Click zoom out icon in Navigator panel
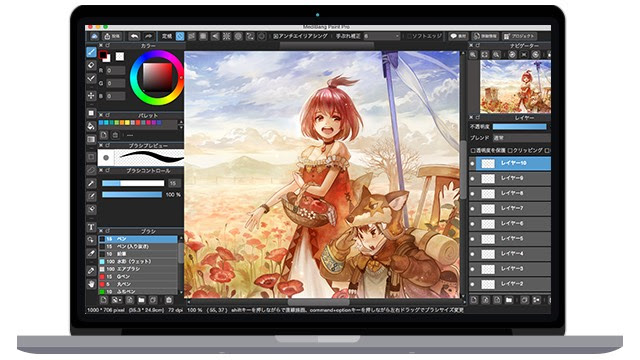640x360 pixels. (496, 54)
